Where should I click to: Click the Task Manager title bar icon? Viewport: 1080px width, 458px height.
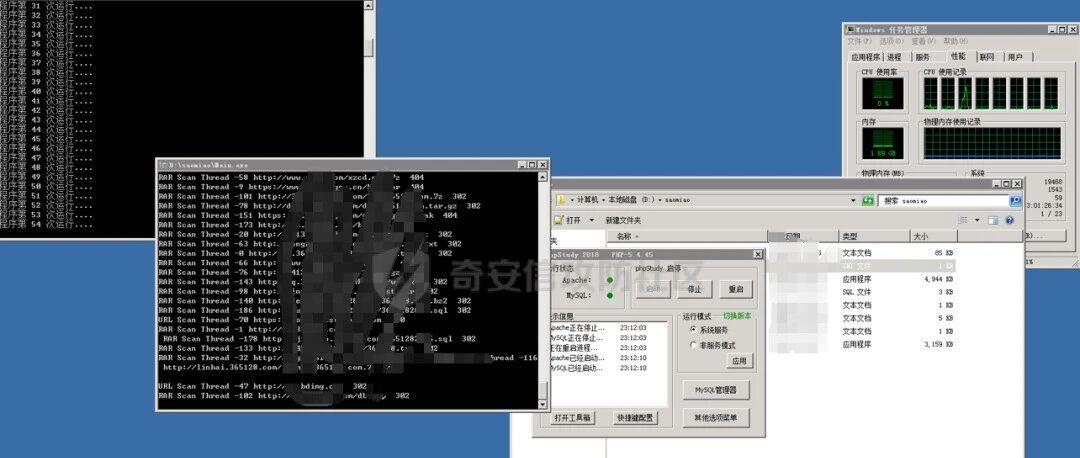coord(851,30)
